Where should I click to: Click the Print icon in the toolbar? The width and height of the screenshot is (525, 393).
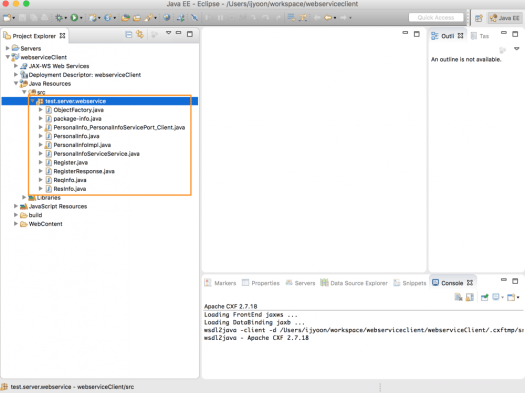point(44,17)
